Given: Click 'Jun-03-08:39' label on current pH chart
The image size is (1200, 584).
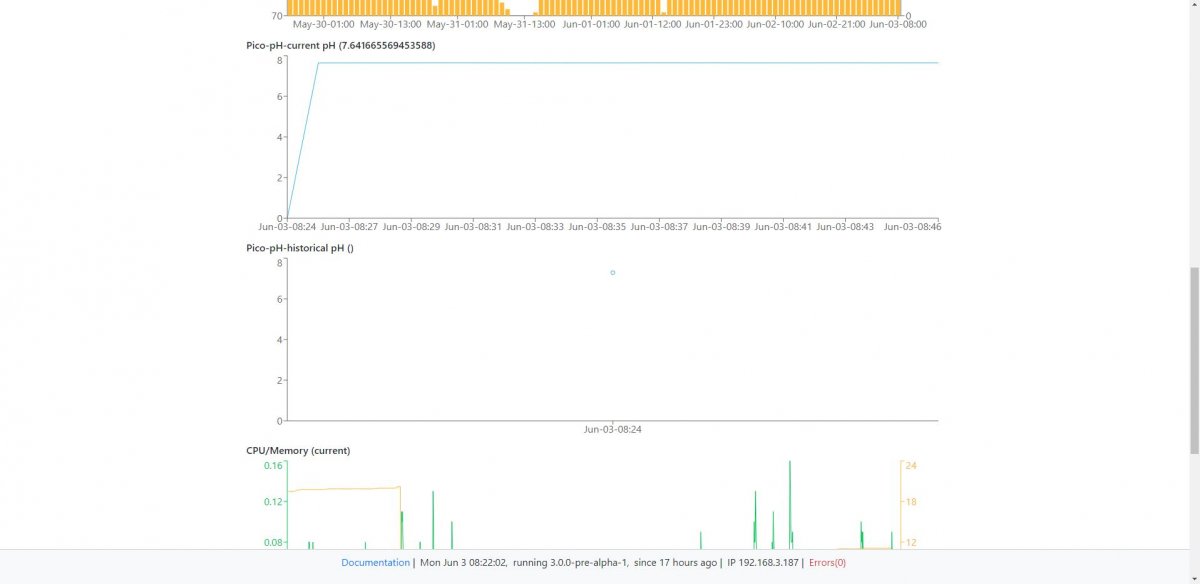Looking at the screenshot, I should 721,227.
